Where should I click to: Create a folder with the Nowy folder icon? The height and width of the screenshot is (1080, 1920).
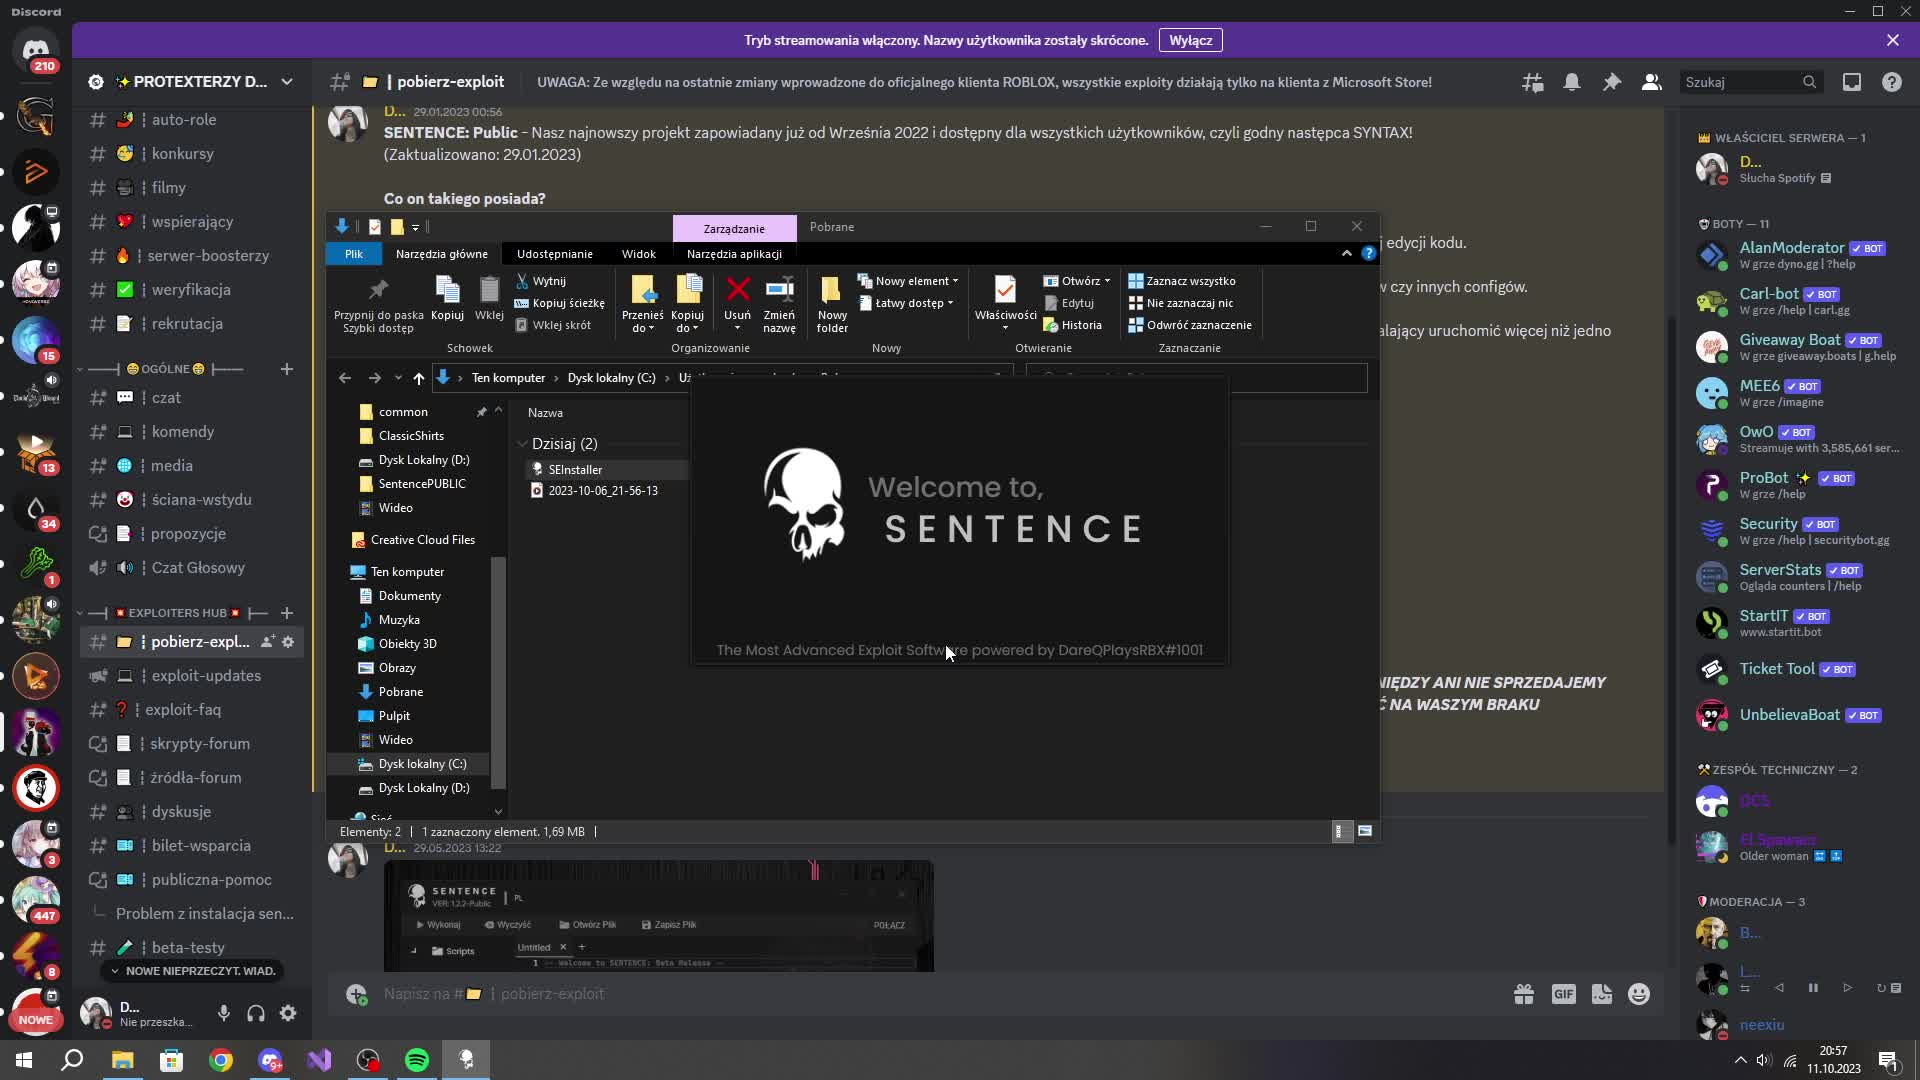tap(832, 297)
